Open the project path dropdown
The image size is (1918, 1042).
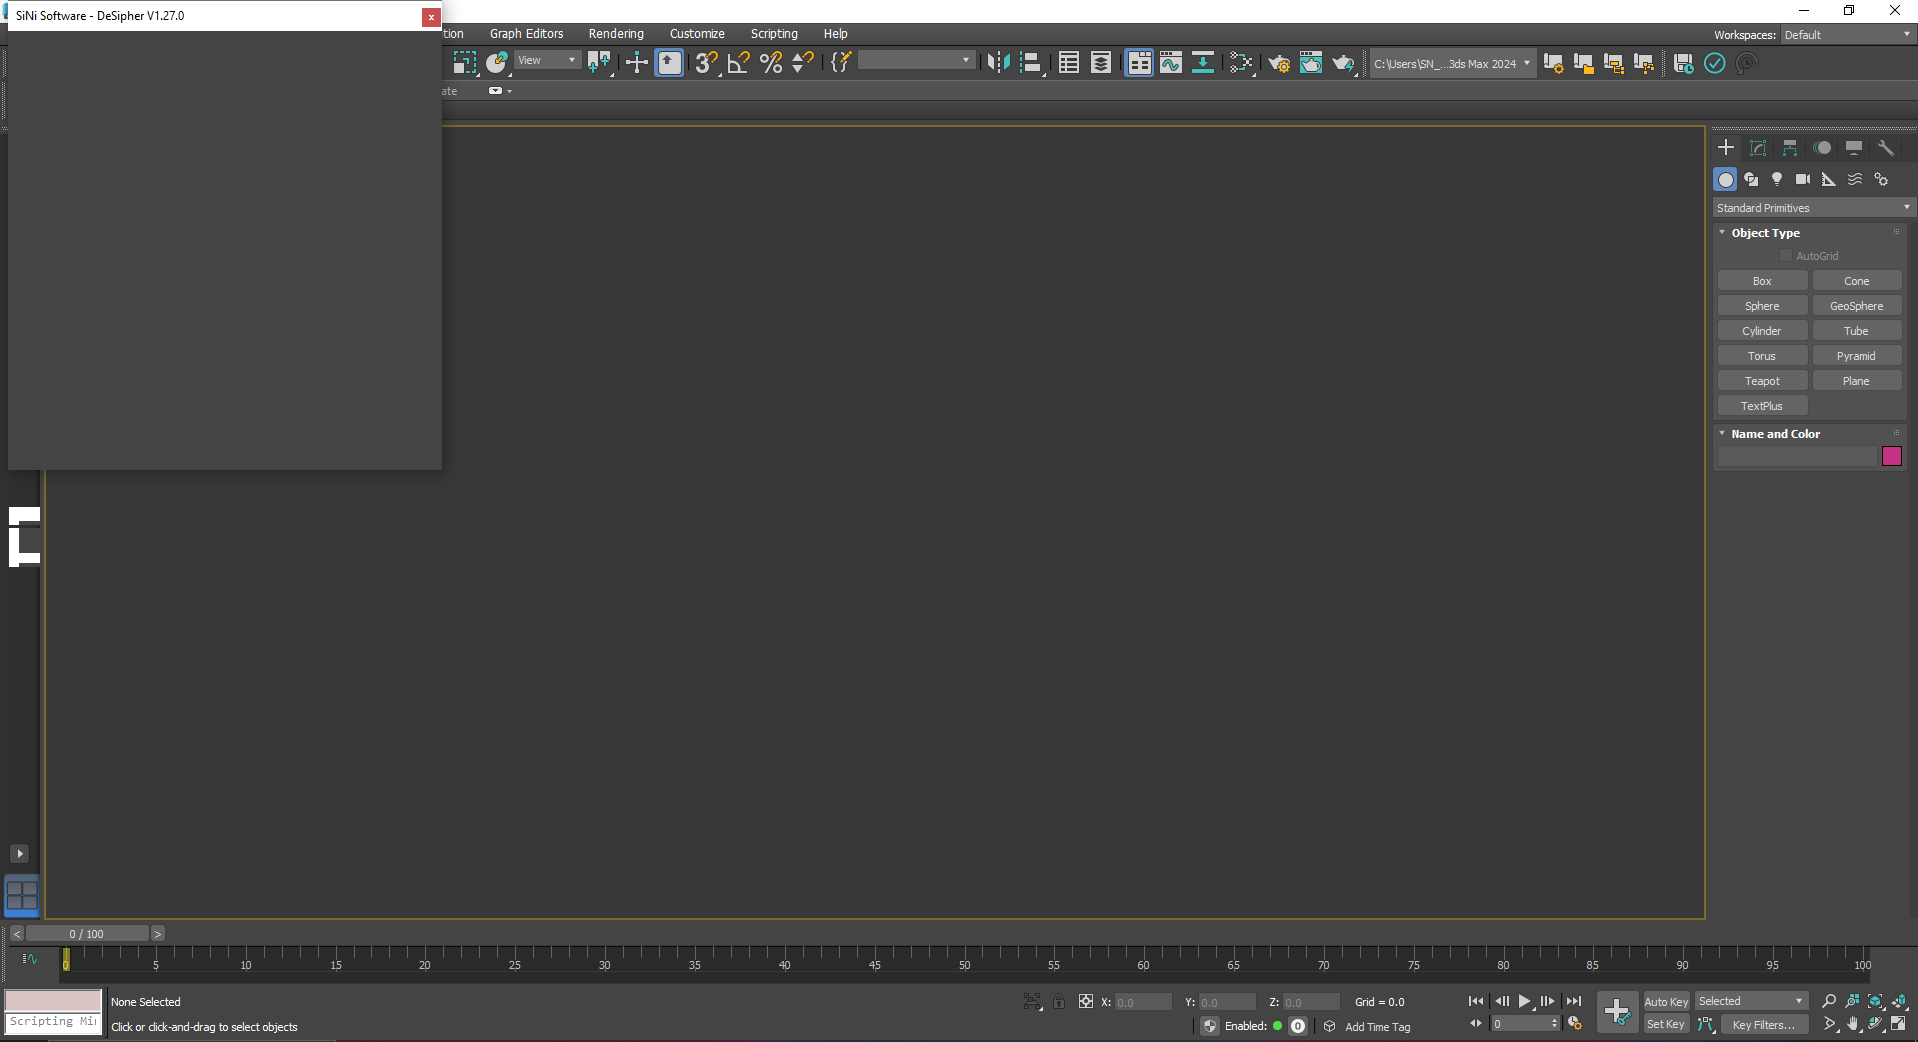pyautogui.click(x=1453, y=64)
